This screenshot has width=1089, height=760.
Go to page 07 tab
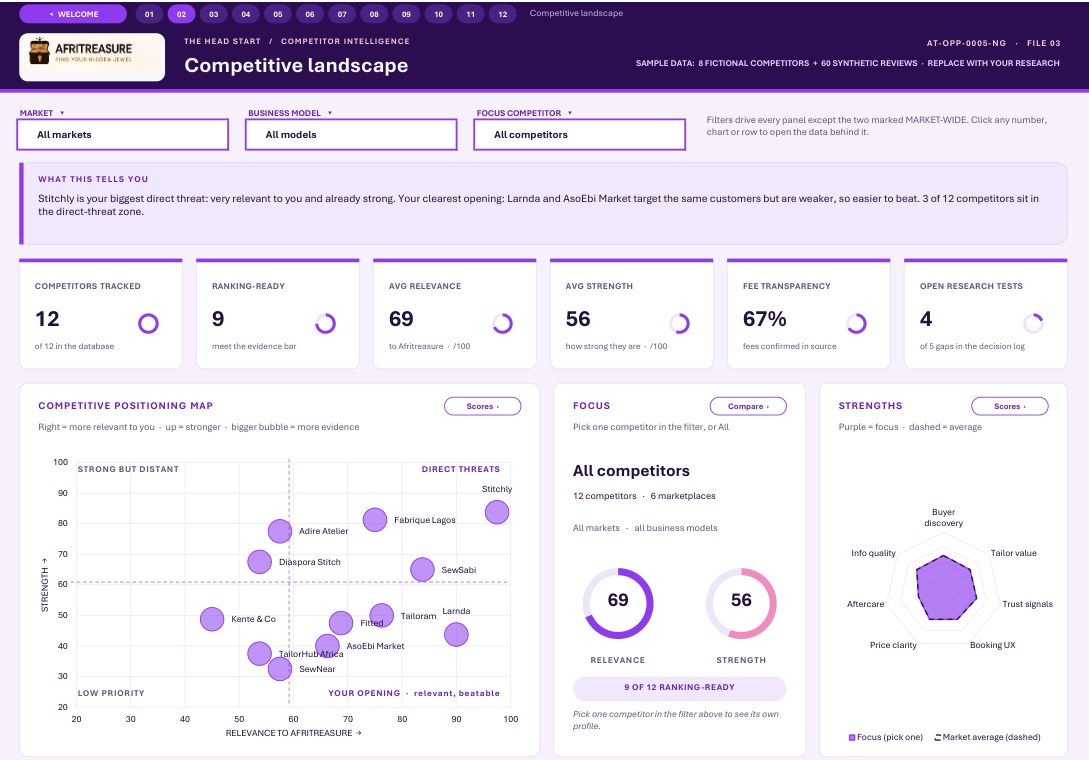pyautogui.click(x=342, y=14)
